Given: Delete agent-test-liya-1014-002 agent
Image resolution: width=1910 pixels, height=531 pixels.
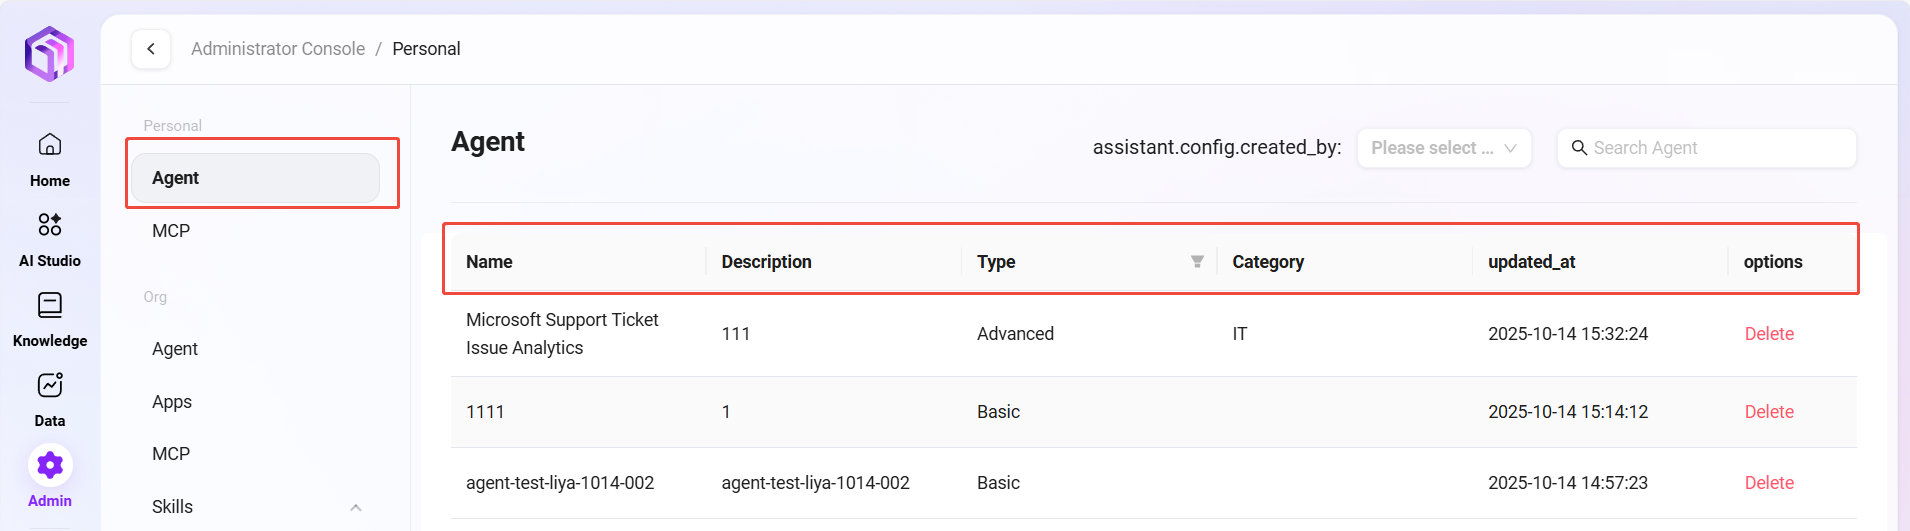Looking at the screenshot, I should coord(1768,483).
